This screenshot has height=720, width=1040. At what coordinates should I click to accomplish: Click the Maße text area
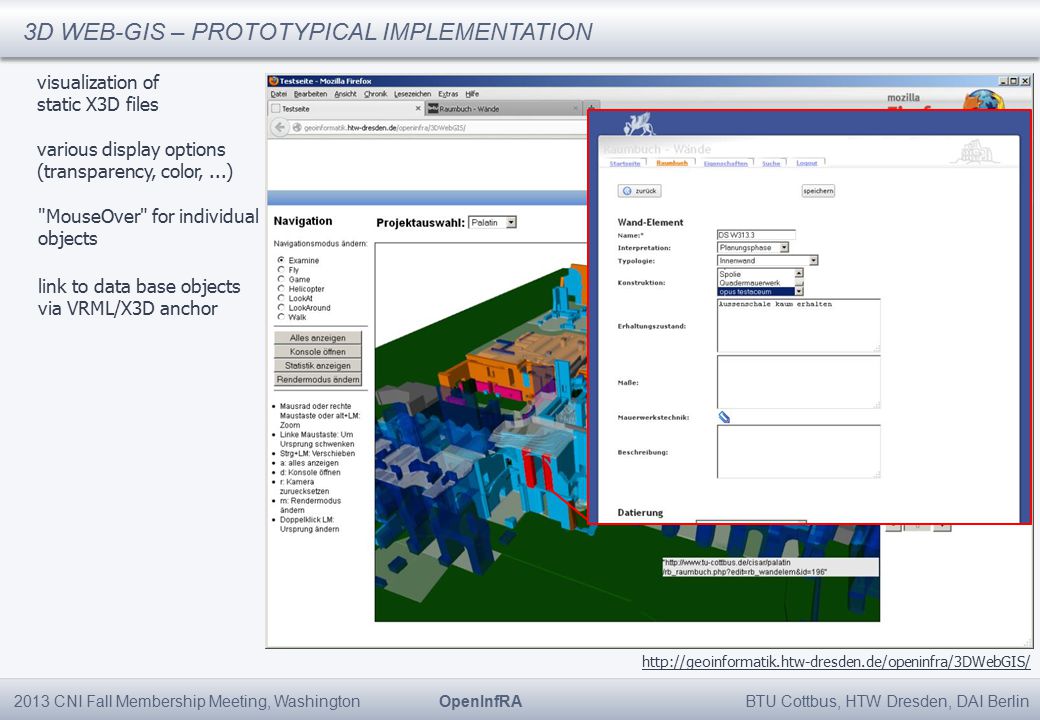tap(799, 382)
